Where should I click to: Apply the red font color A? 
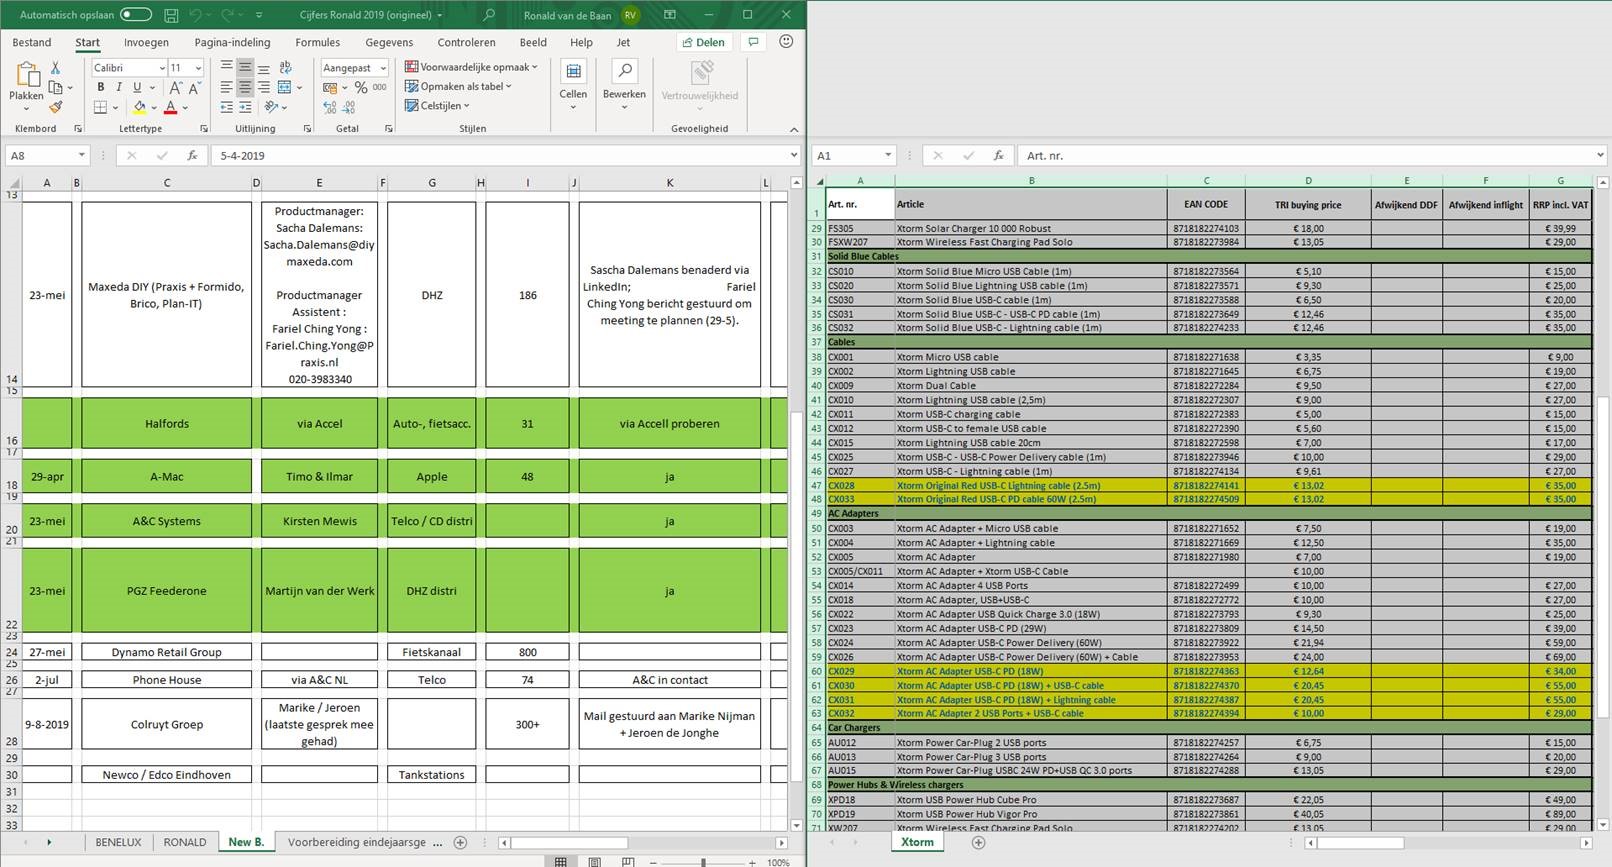(171, 107)
